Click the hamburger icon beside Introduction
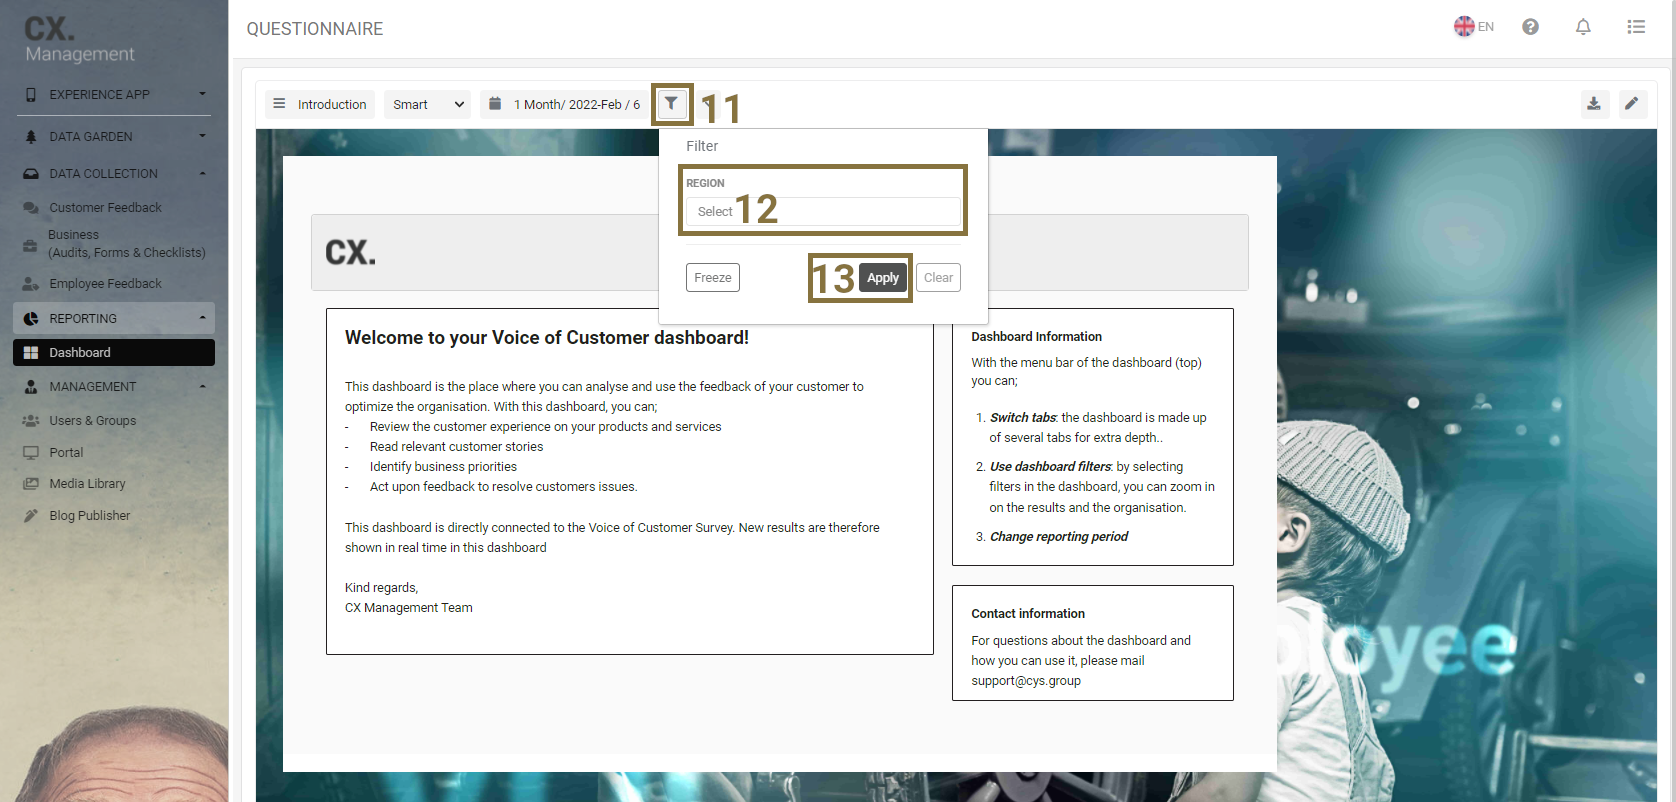 point(279,103)
